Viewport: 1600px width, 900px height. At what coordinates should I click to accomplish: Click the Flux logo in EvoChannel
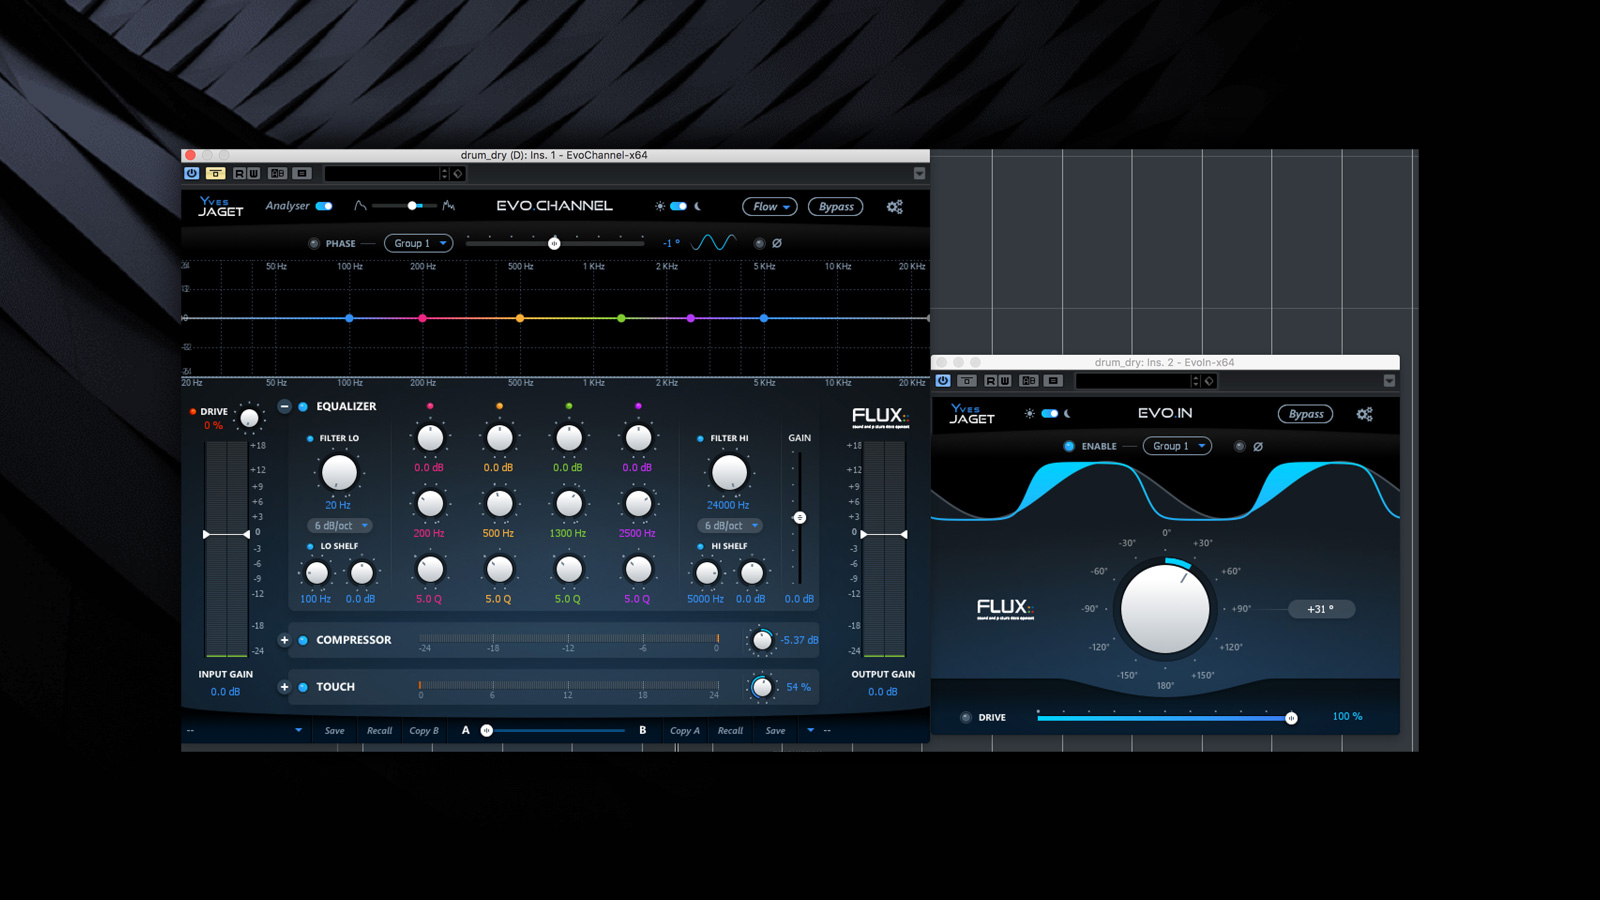(x=880, y=417)
